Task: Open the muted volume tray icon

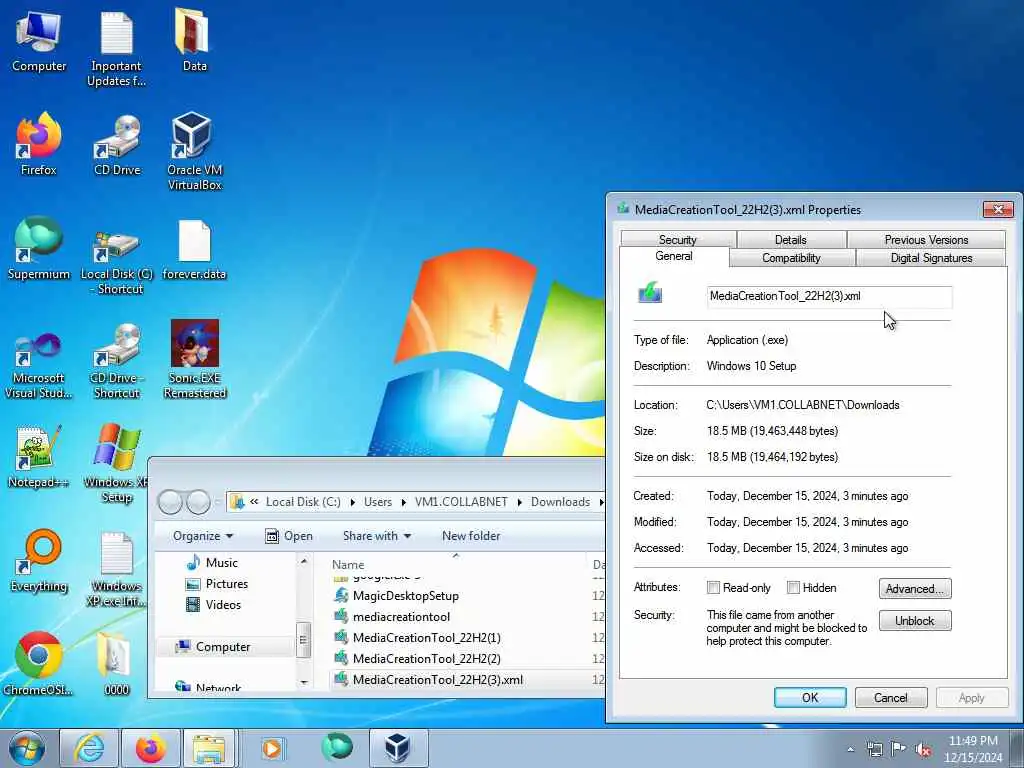Action: pyautogui.click(x=923, y=750)
